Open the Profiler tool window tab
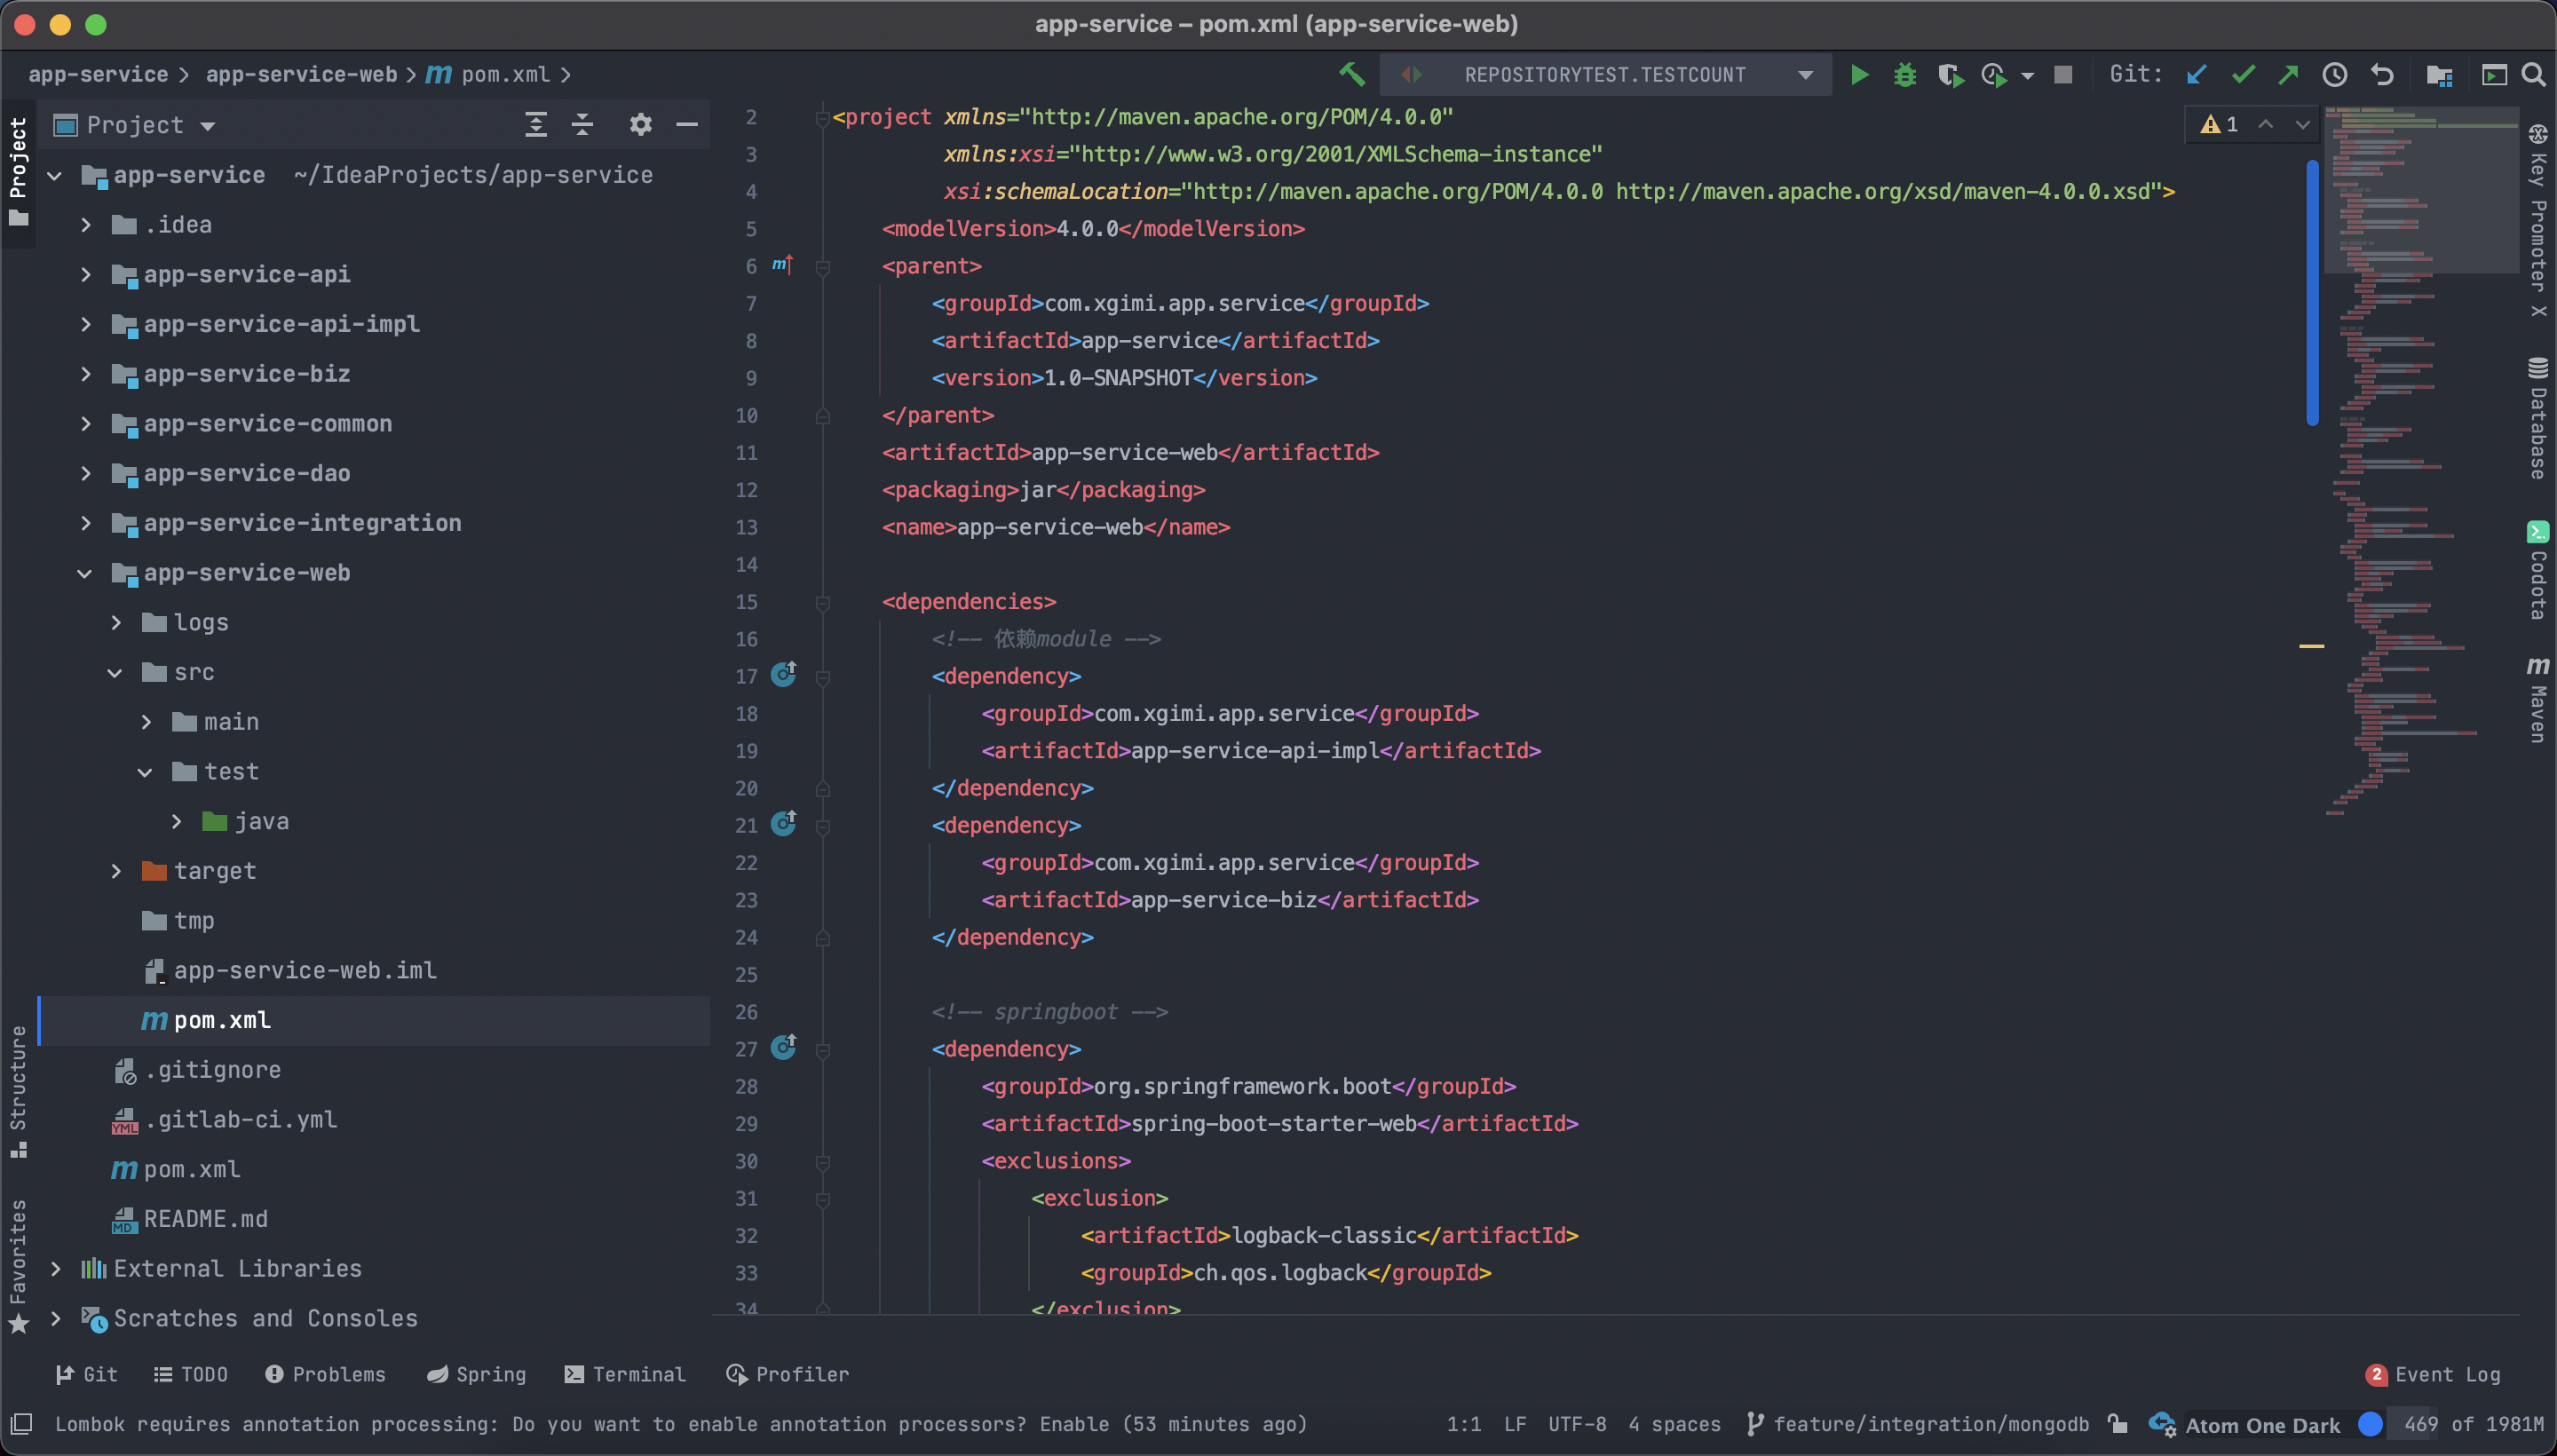 (x=788, y=1374)
